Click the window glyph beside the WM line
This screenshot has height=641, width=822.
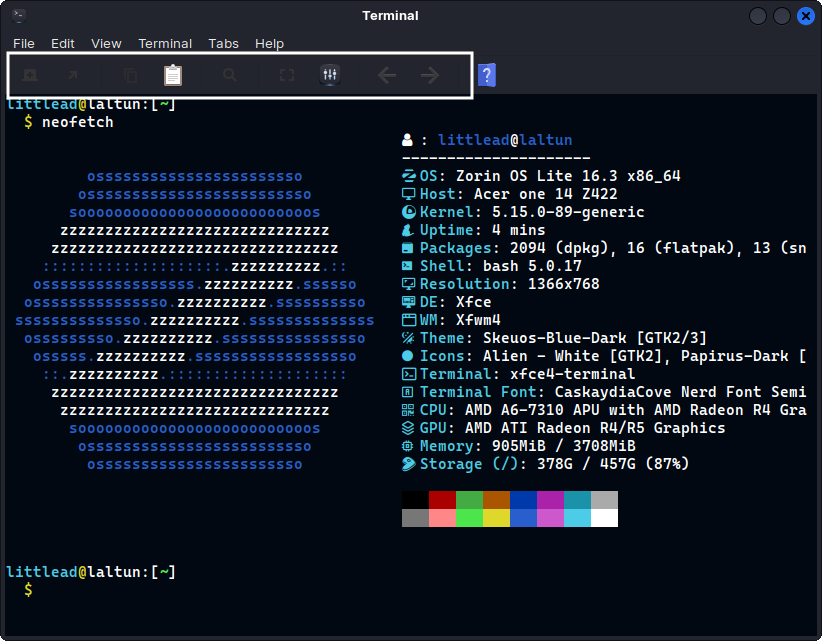(x=408, y=320)
